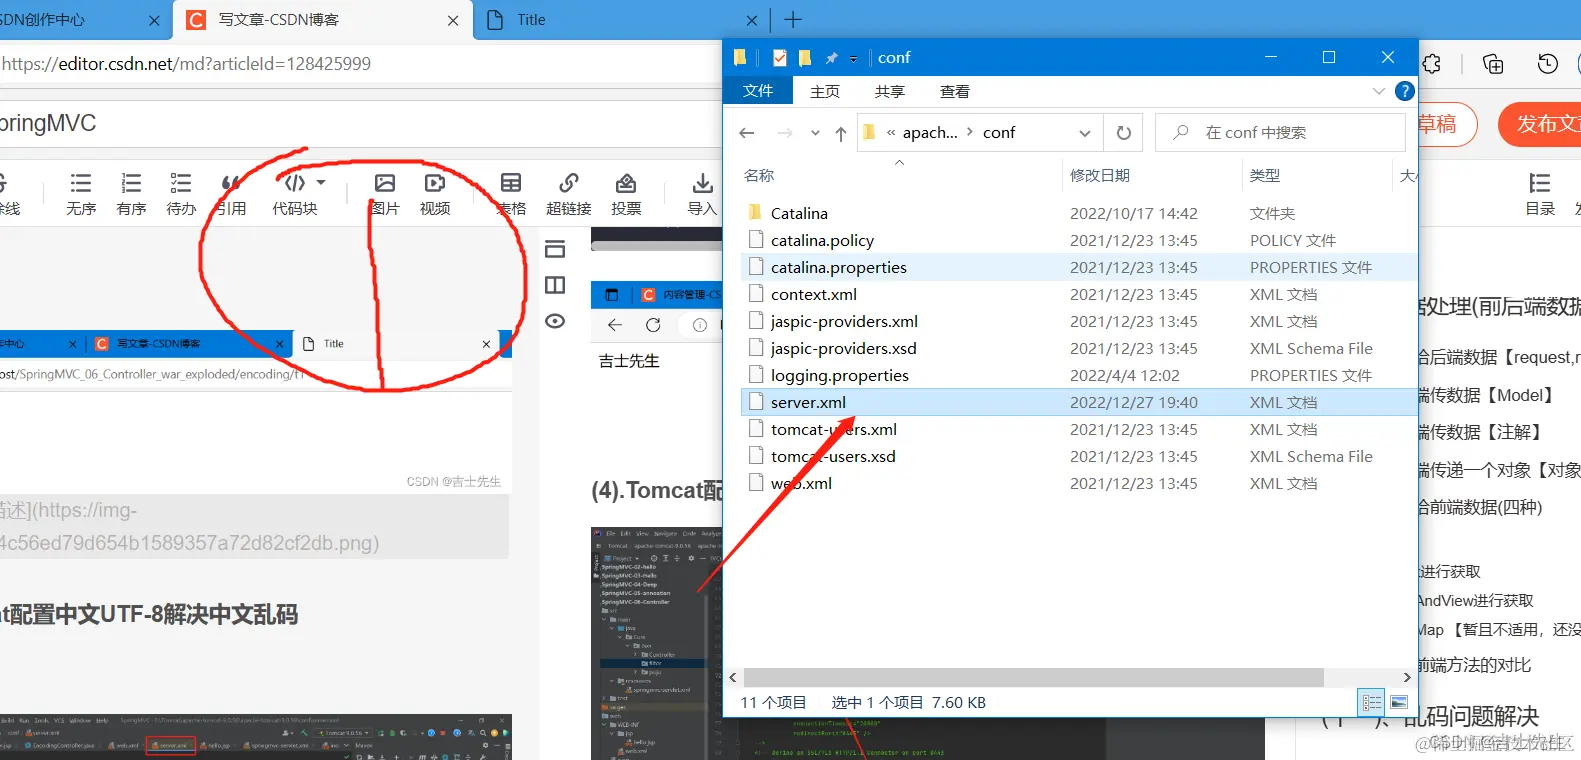The width and height of the screenshot is (1581, 760).
Task: Open new browser tab with plus button
Action: [793, 19]
